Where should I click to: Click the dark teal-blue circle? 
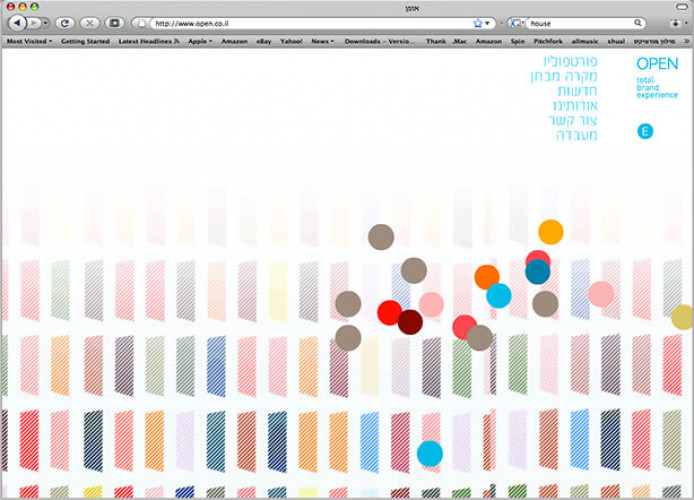[538, 272]
